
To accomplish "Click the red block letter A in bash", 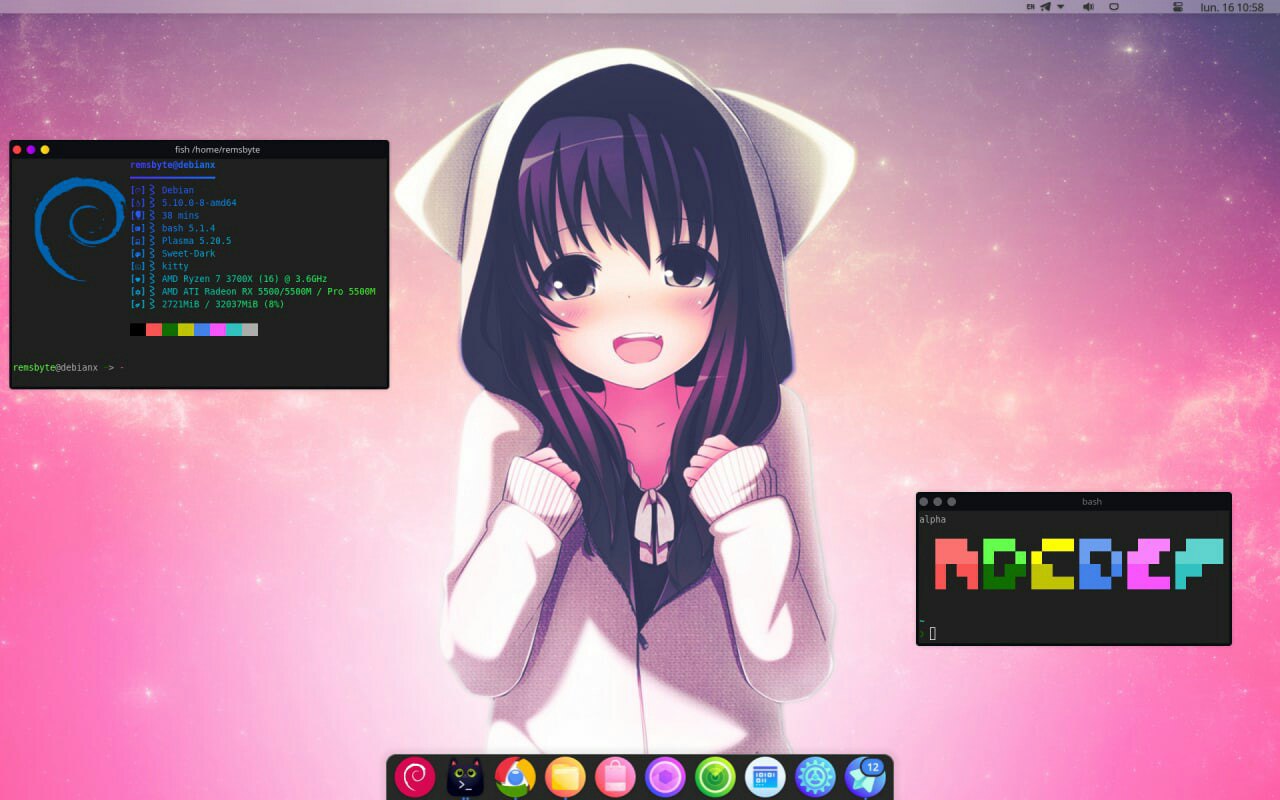I will [x=956, y=564].
